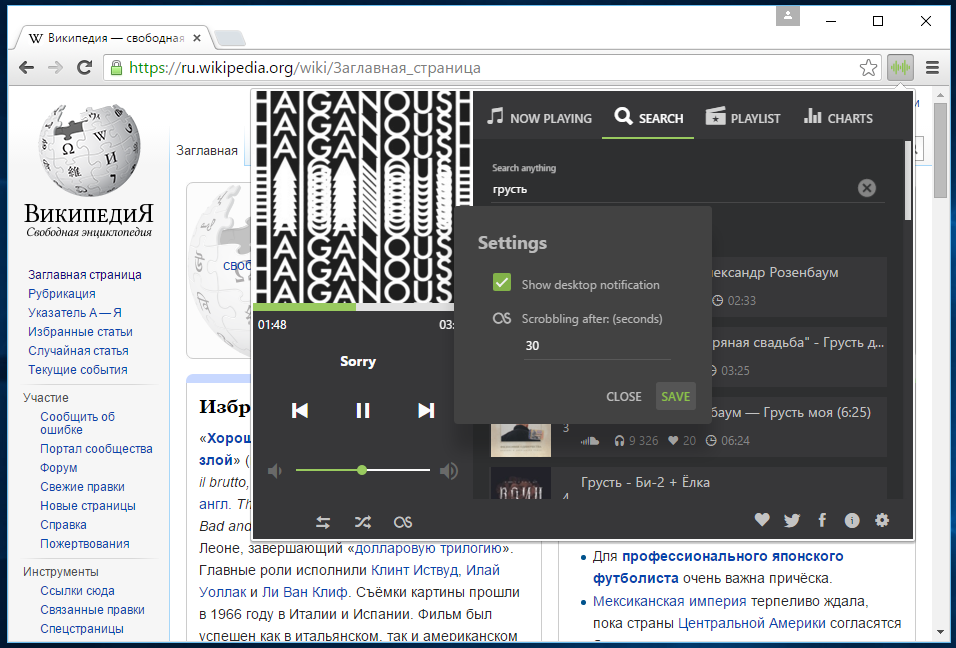Open the green waveform music extension icon
The width and height of the screenshot is (956, 648).
(900, 68)
